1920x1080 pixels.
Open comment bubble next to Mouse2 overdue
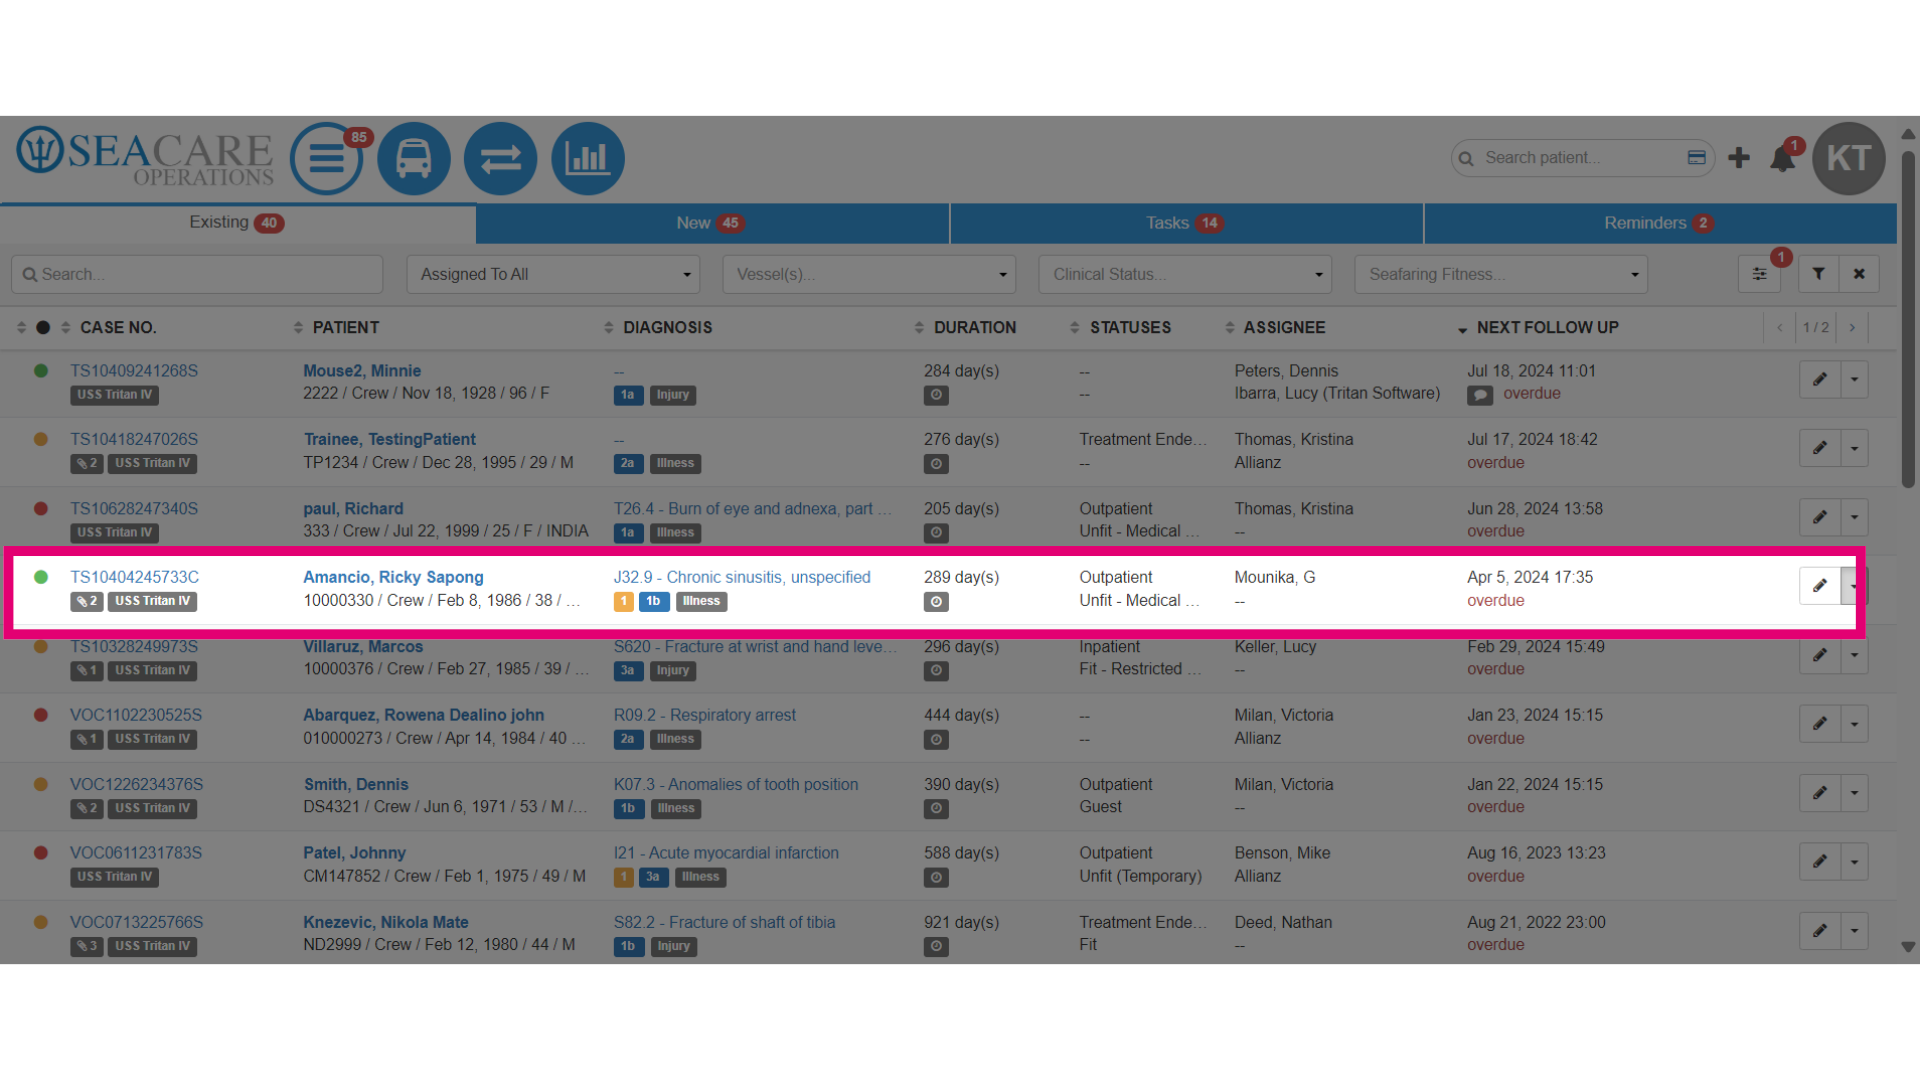coord(1480,395)
